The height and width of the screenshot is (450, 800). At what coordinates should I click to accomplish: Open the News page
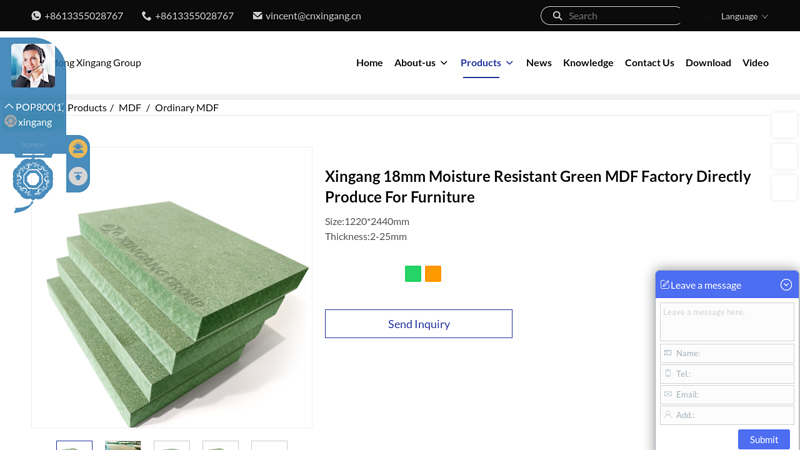click(x=539, y=63)
